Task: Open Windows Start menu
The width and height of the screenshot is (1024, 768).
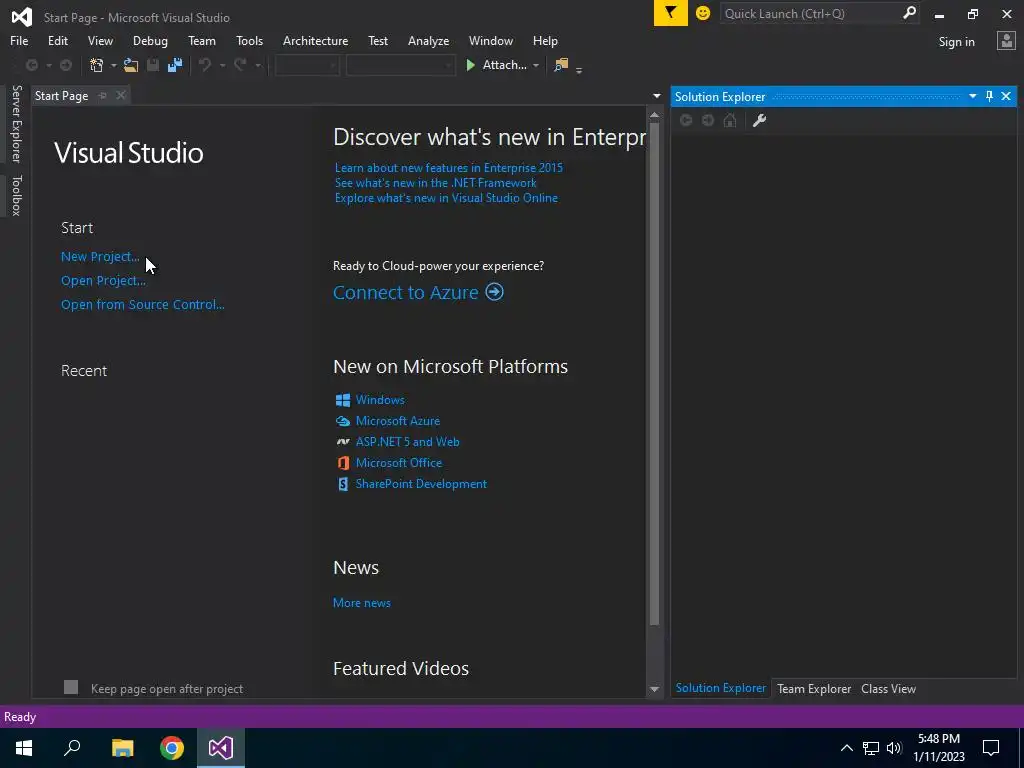Action: tap(24, 748)
